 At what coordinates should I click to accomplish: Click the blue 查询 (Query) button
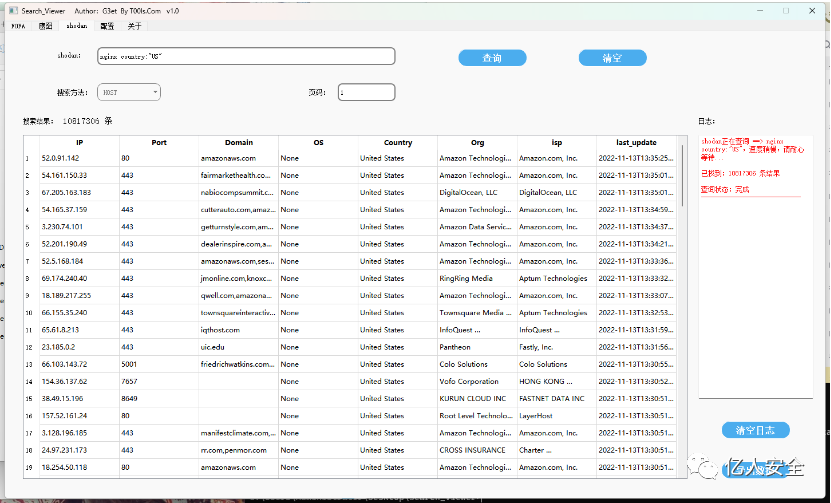(492, 58)
